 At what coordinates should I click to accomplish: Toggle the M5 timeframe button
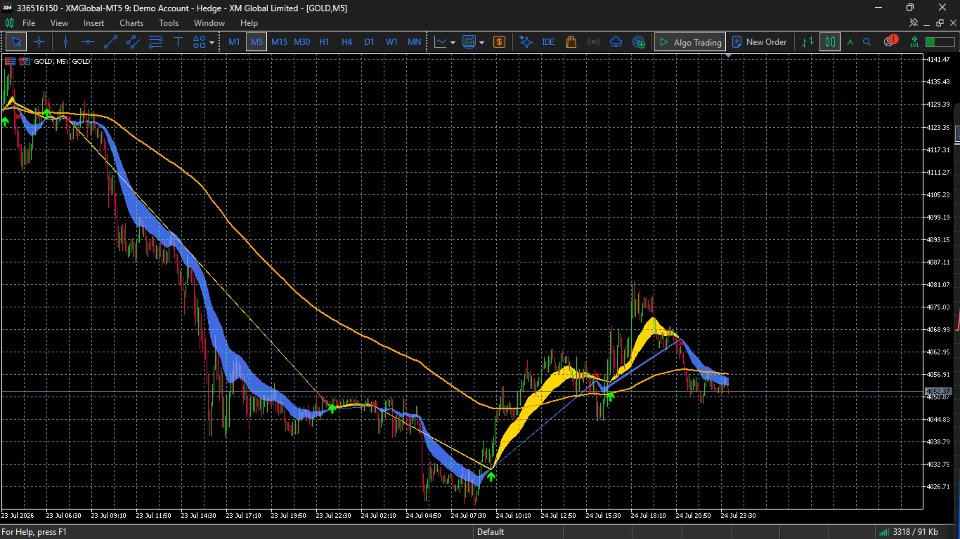(x=257, y=42)
